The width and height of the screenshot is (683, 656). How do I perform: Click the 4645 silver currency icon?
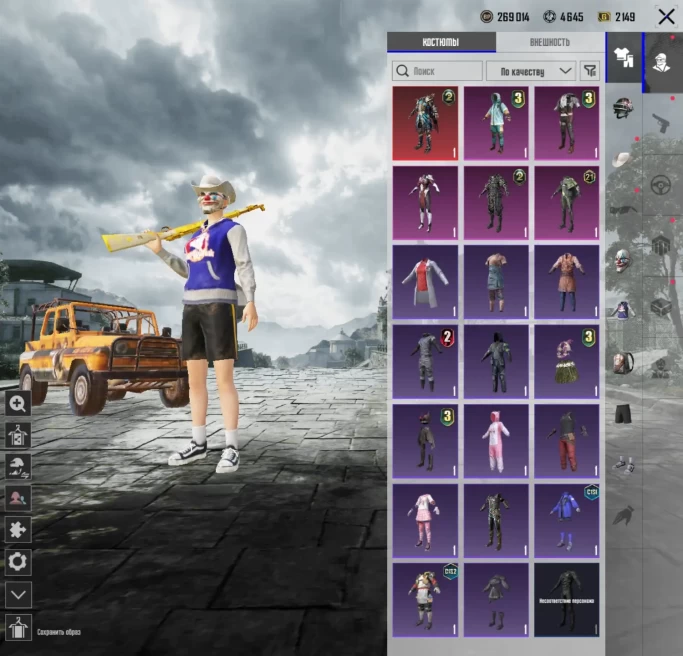550,17
